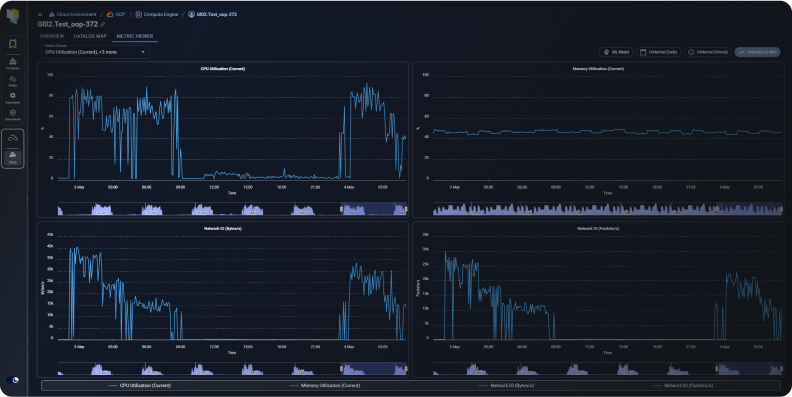Click the Select Charts dropdown arrow
The height and width of the screenshot is (397, 792).
click(x=143, y=52)
